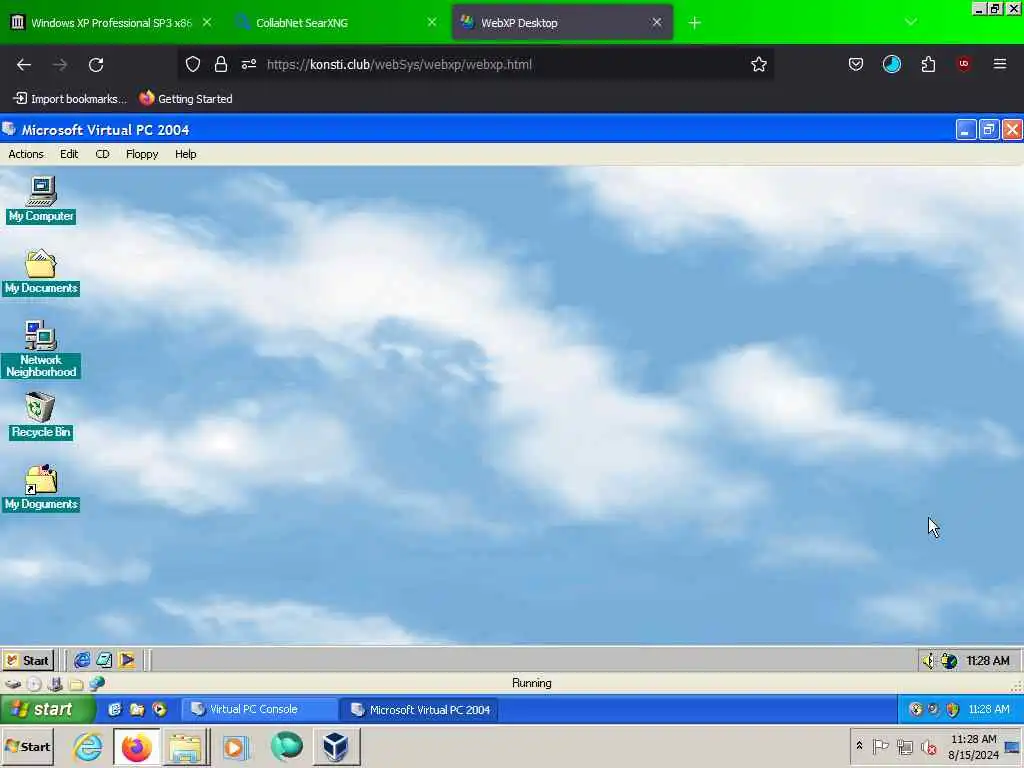Open the My Dogurnents shortcut icon
The image size is (1024, 768).
click(x=40, y=488)
